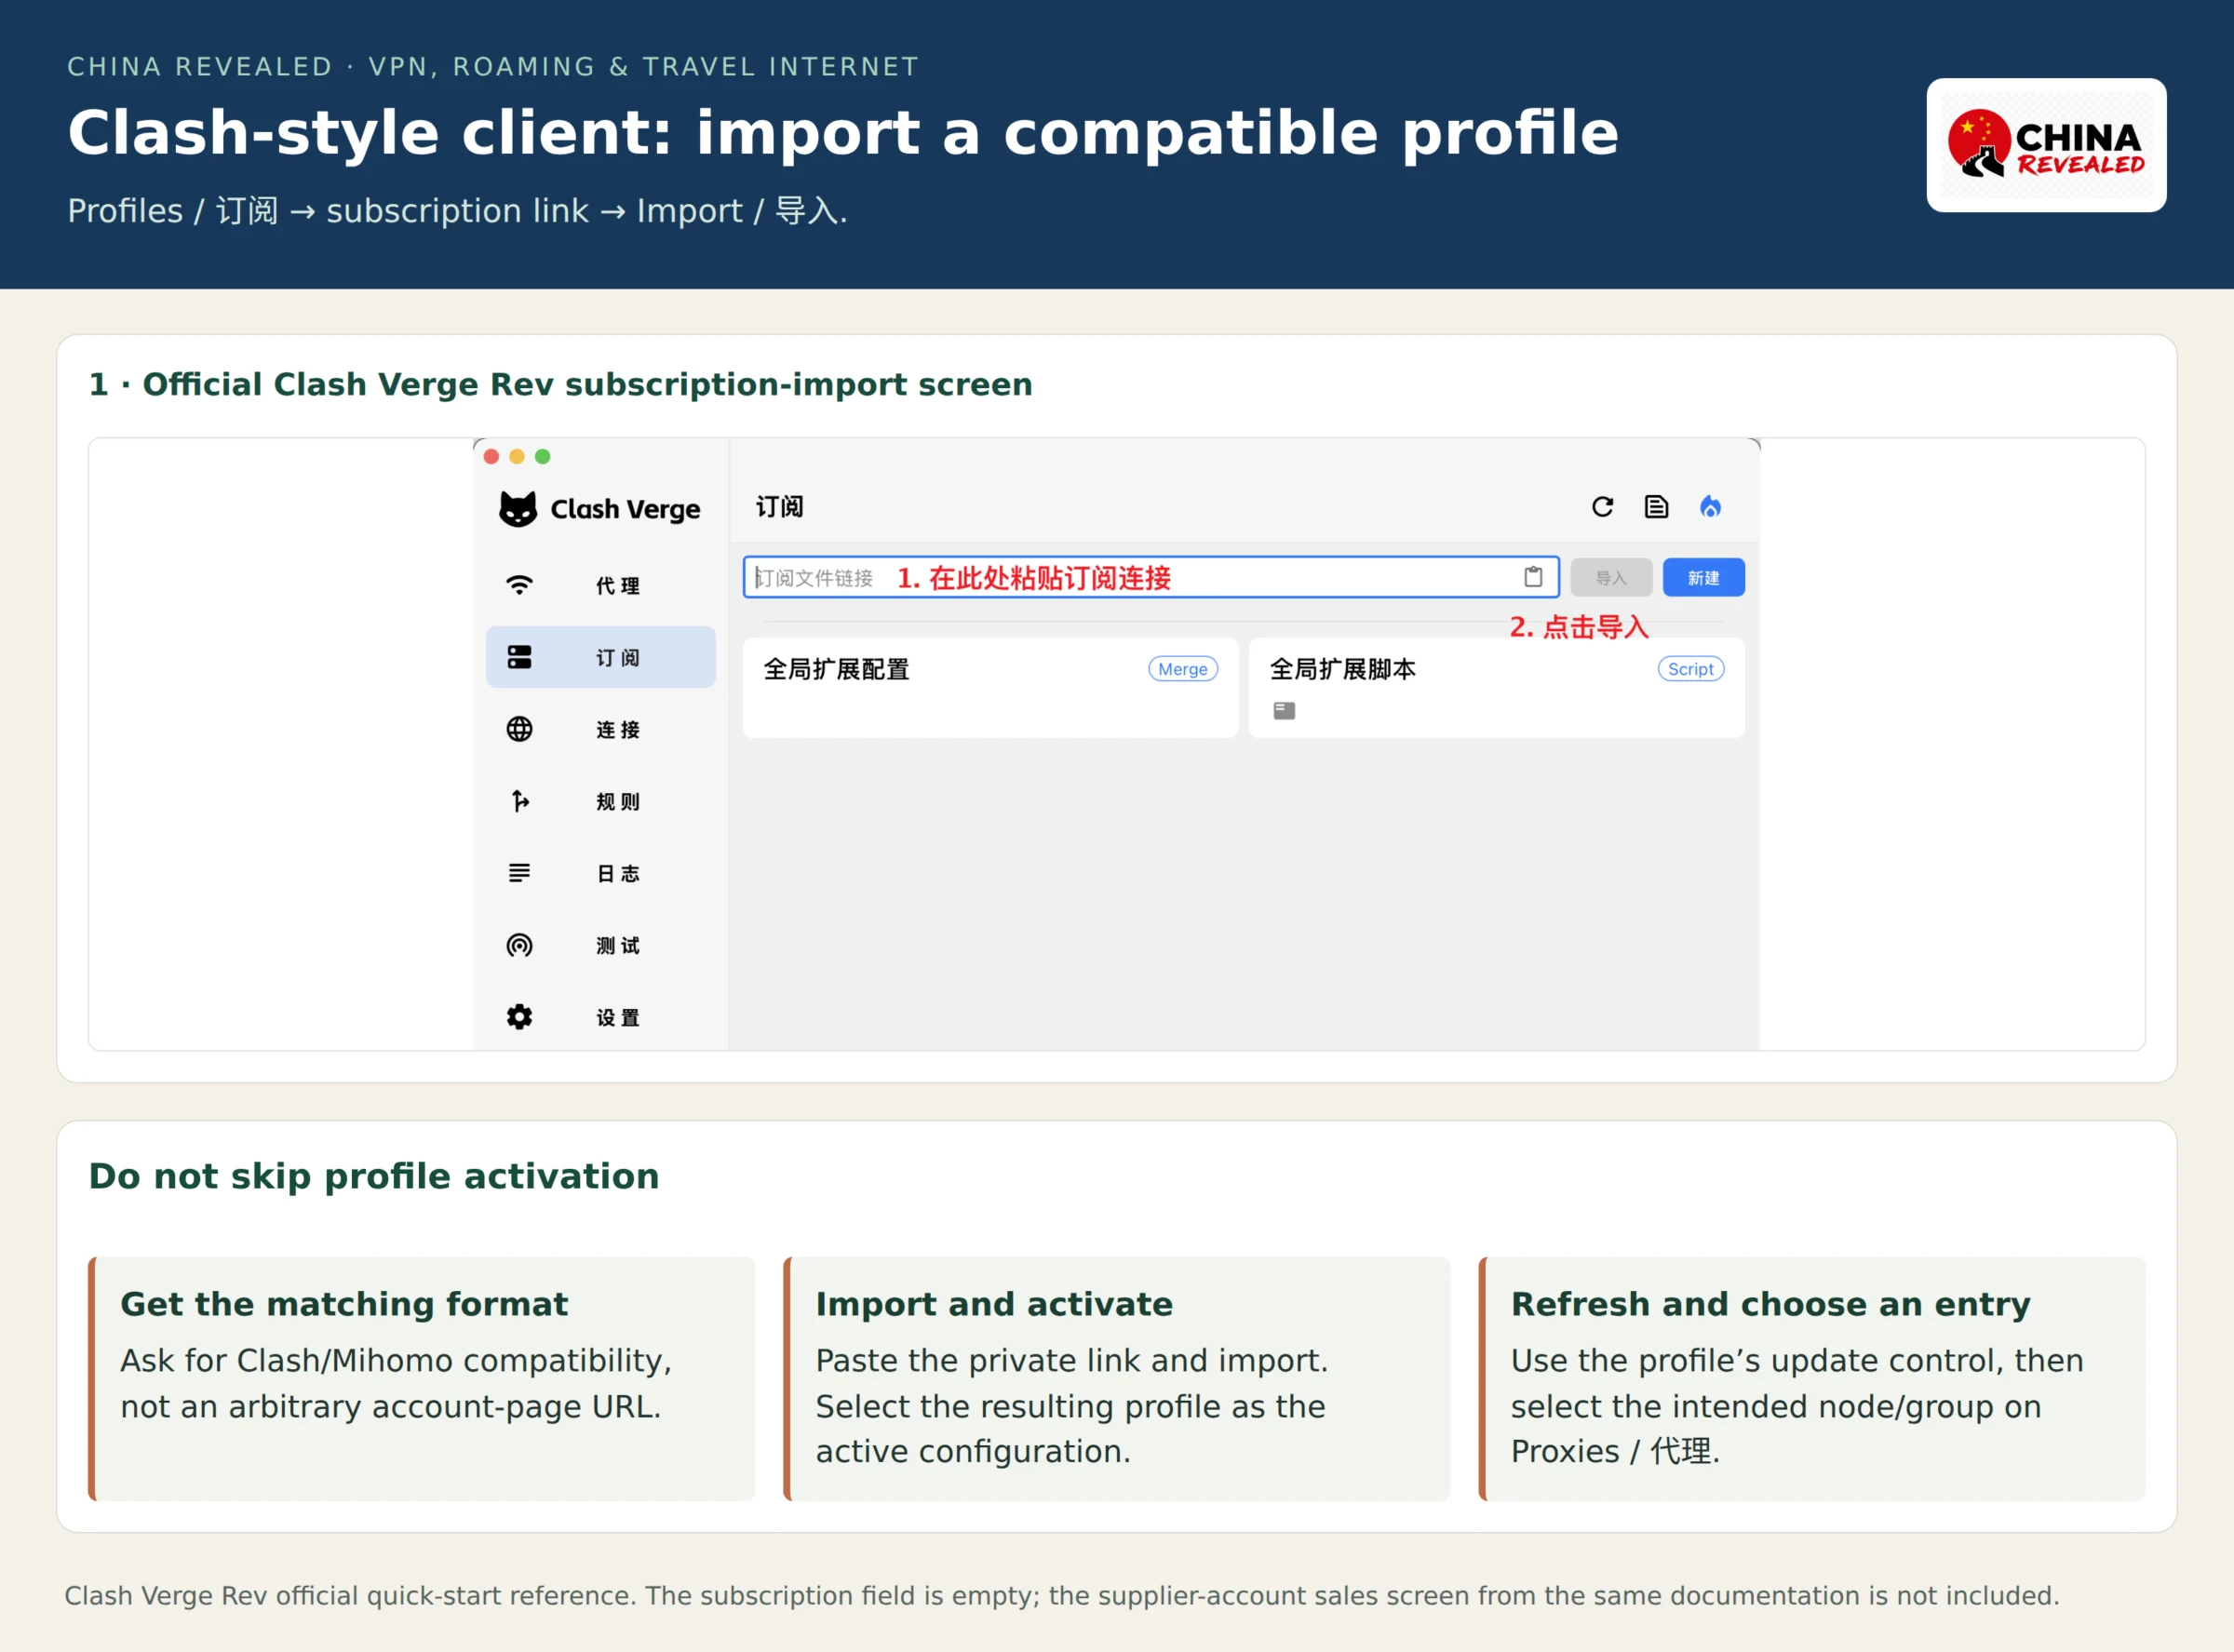The width and height of the screenshot is (2234, 1652).
Task: Click "Get the matching format" card title
Action: pyautogui.click(x=344, y=1304)
